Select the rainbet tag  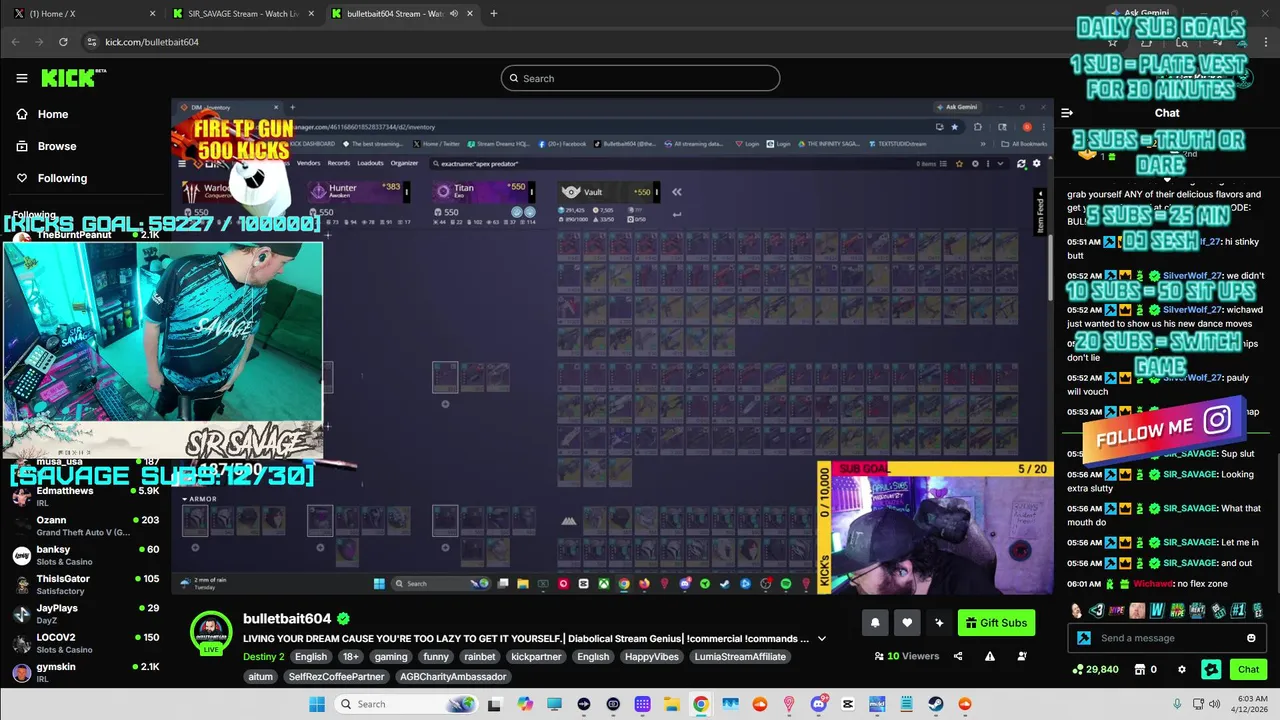click(x=478, y=657)
